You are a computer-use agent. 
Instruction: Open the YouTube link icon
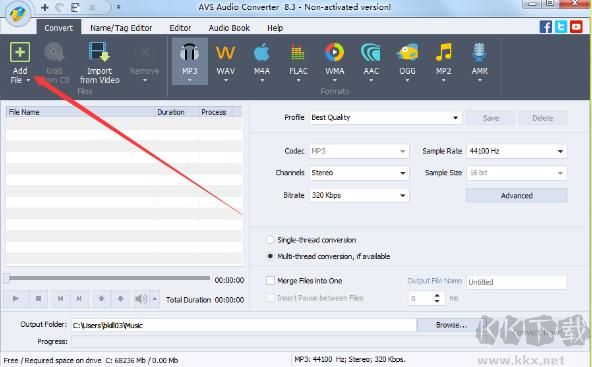[x=576, y=27]
